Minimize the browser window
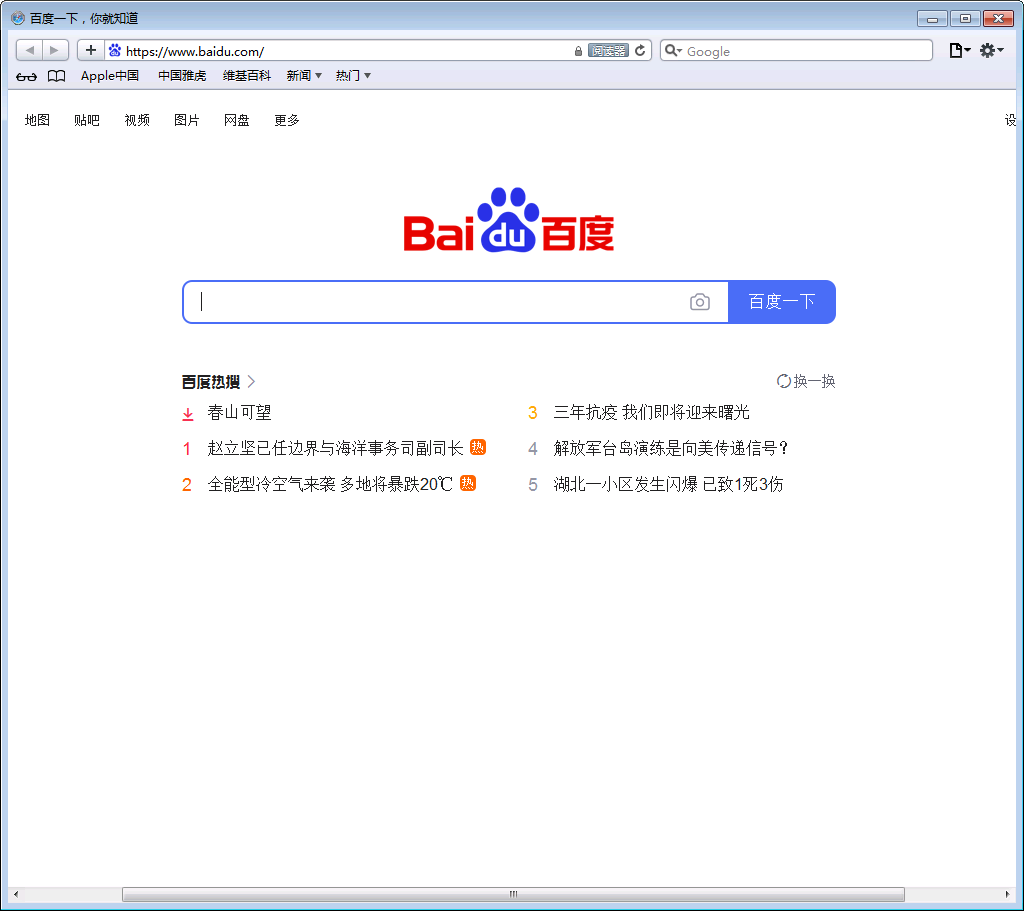 point(932,18)
